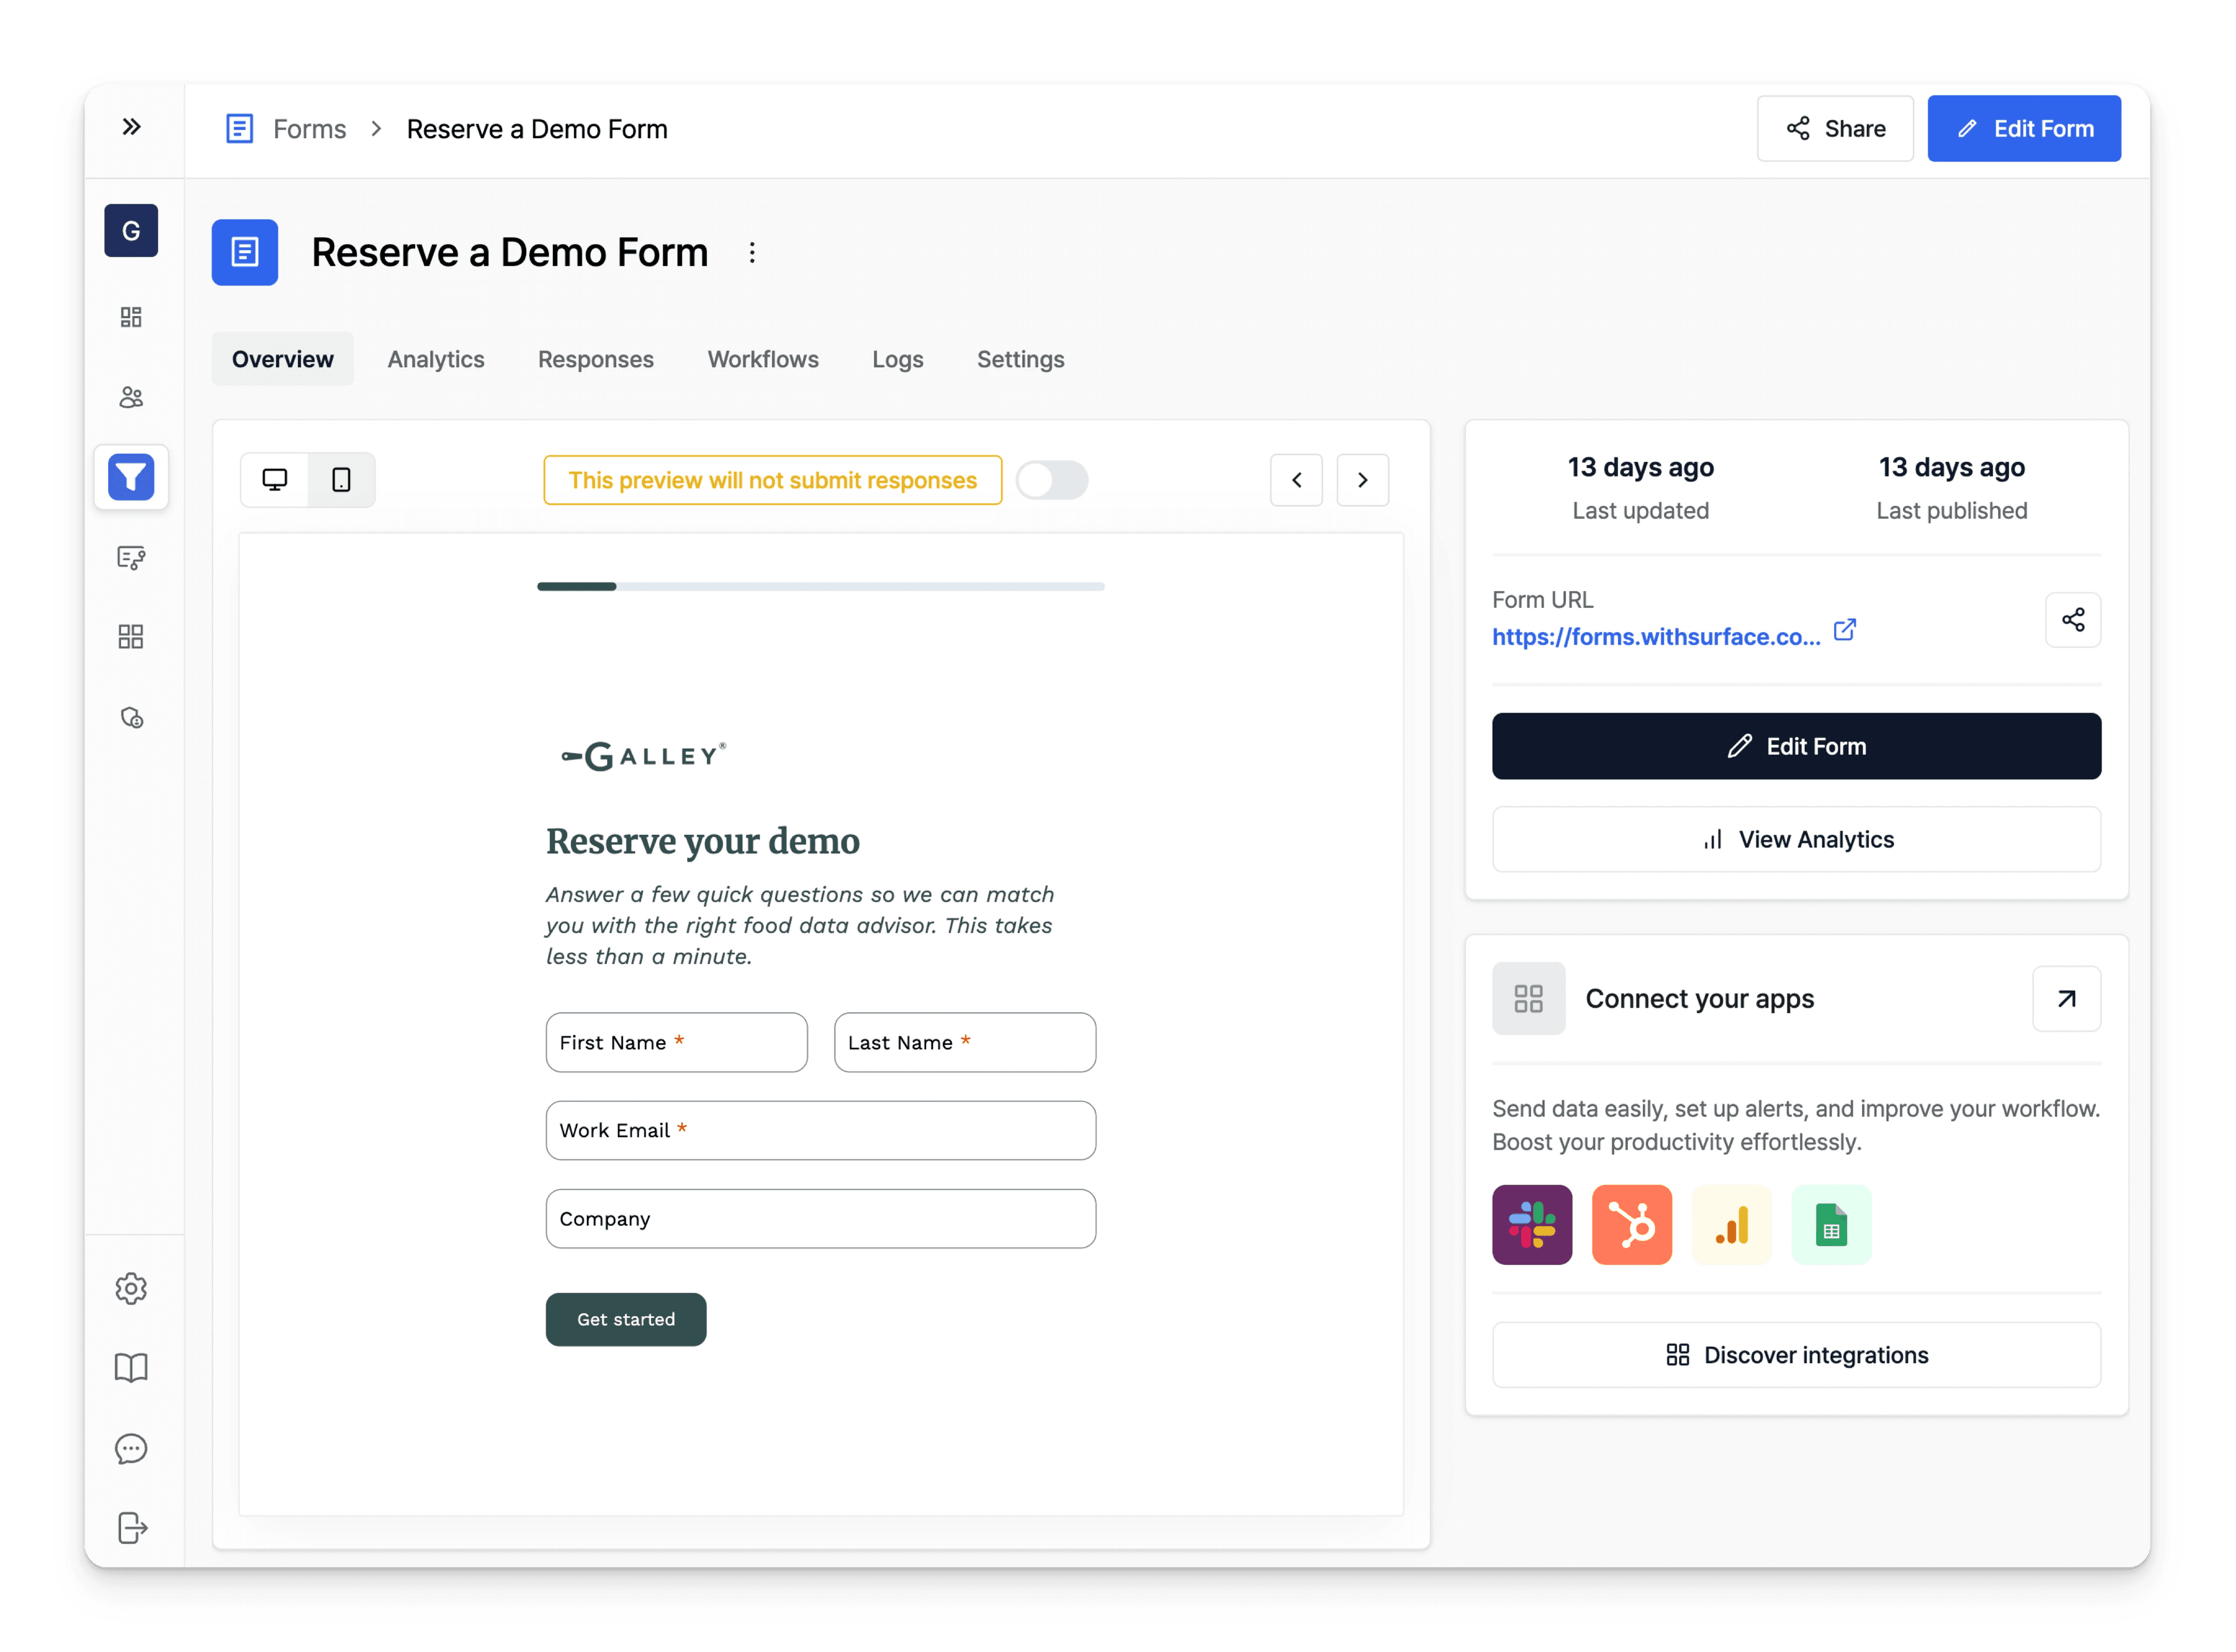
Task: Click the Google Sheets integration icon
Action: pos(1830,1225)
